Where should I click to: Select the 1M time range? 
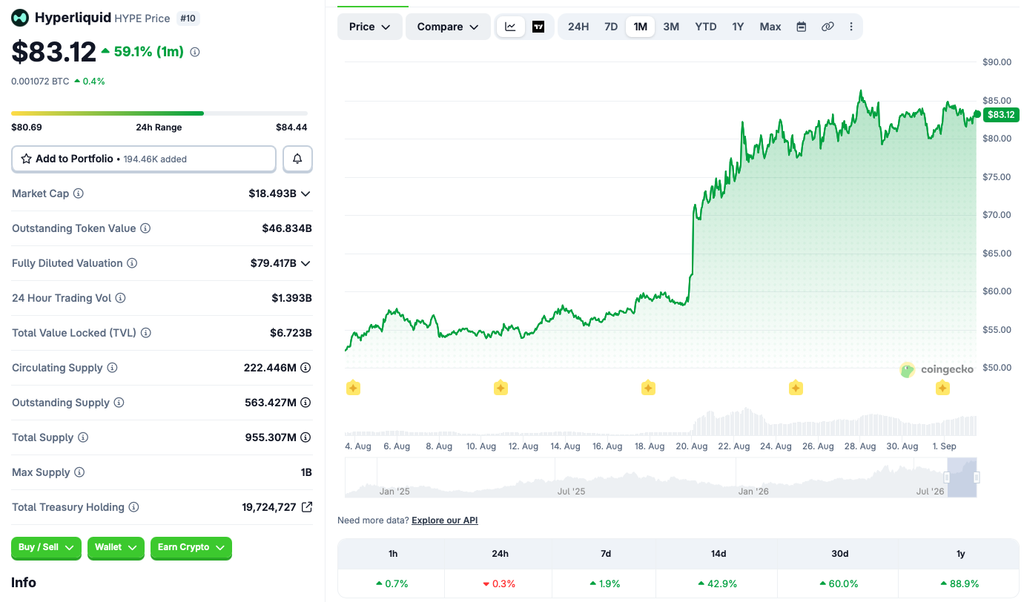(640, 27)
